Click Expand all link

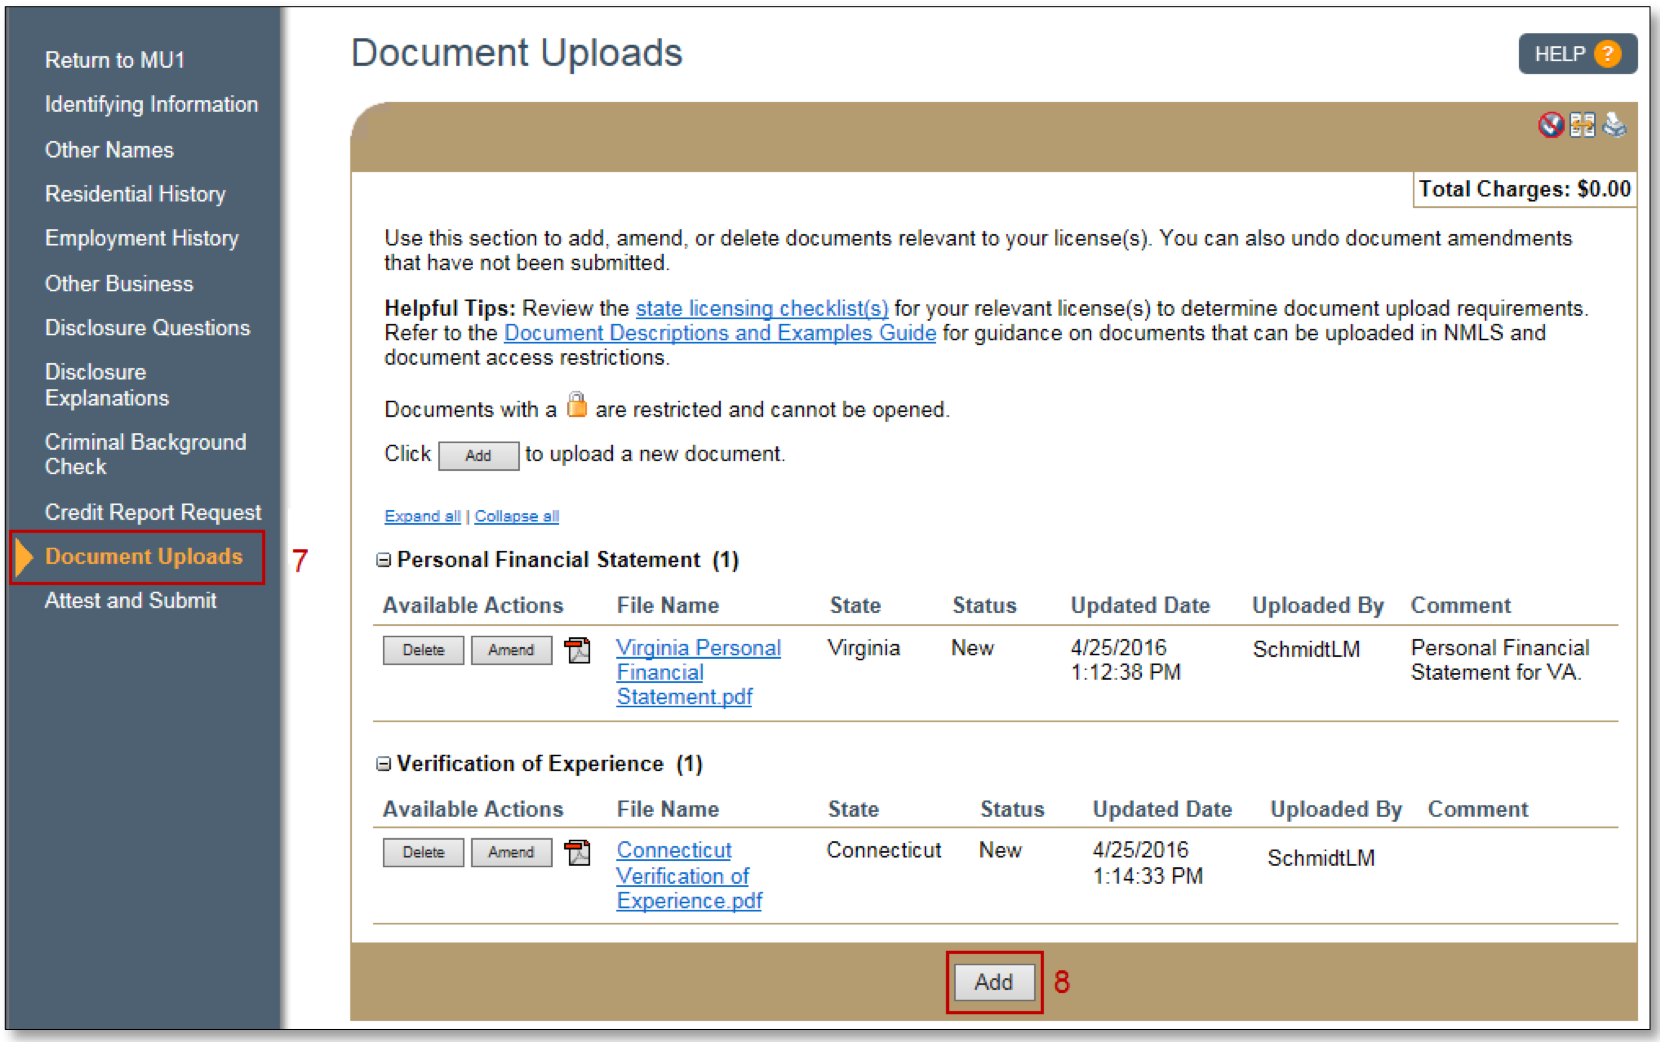coord(422,516)
